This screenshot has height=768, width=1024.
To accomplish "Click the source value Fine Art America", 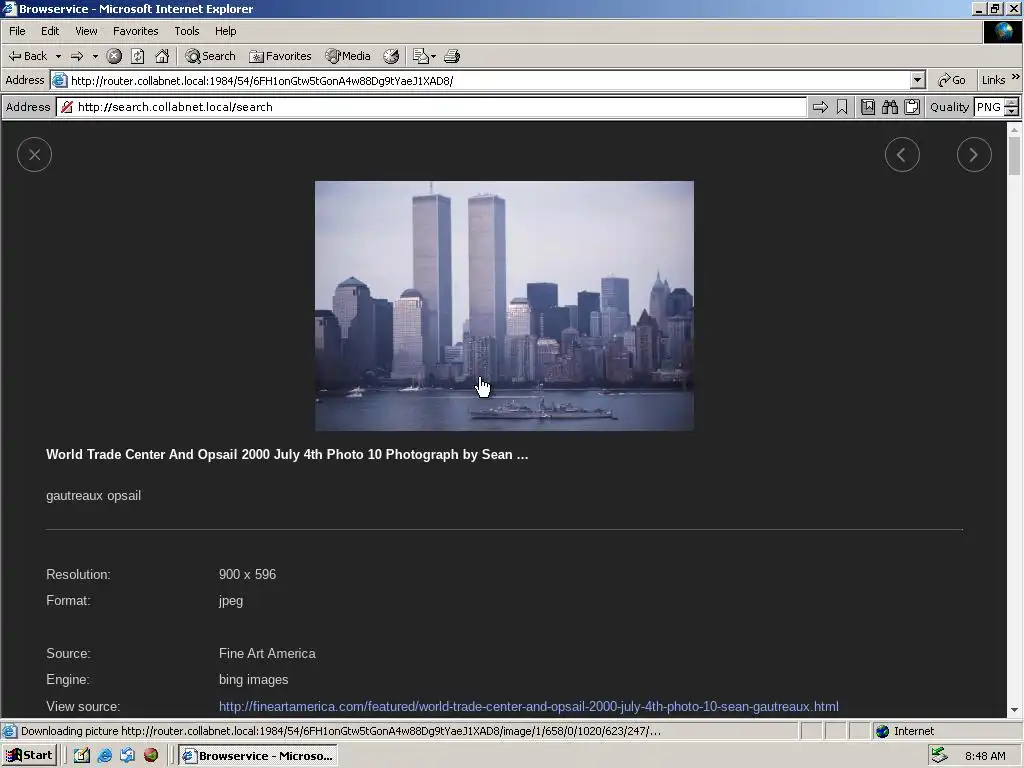I will click(267, 654).
